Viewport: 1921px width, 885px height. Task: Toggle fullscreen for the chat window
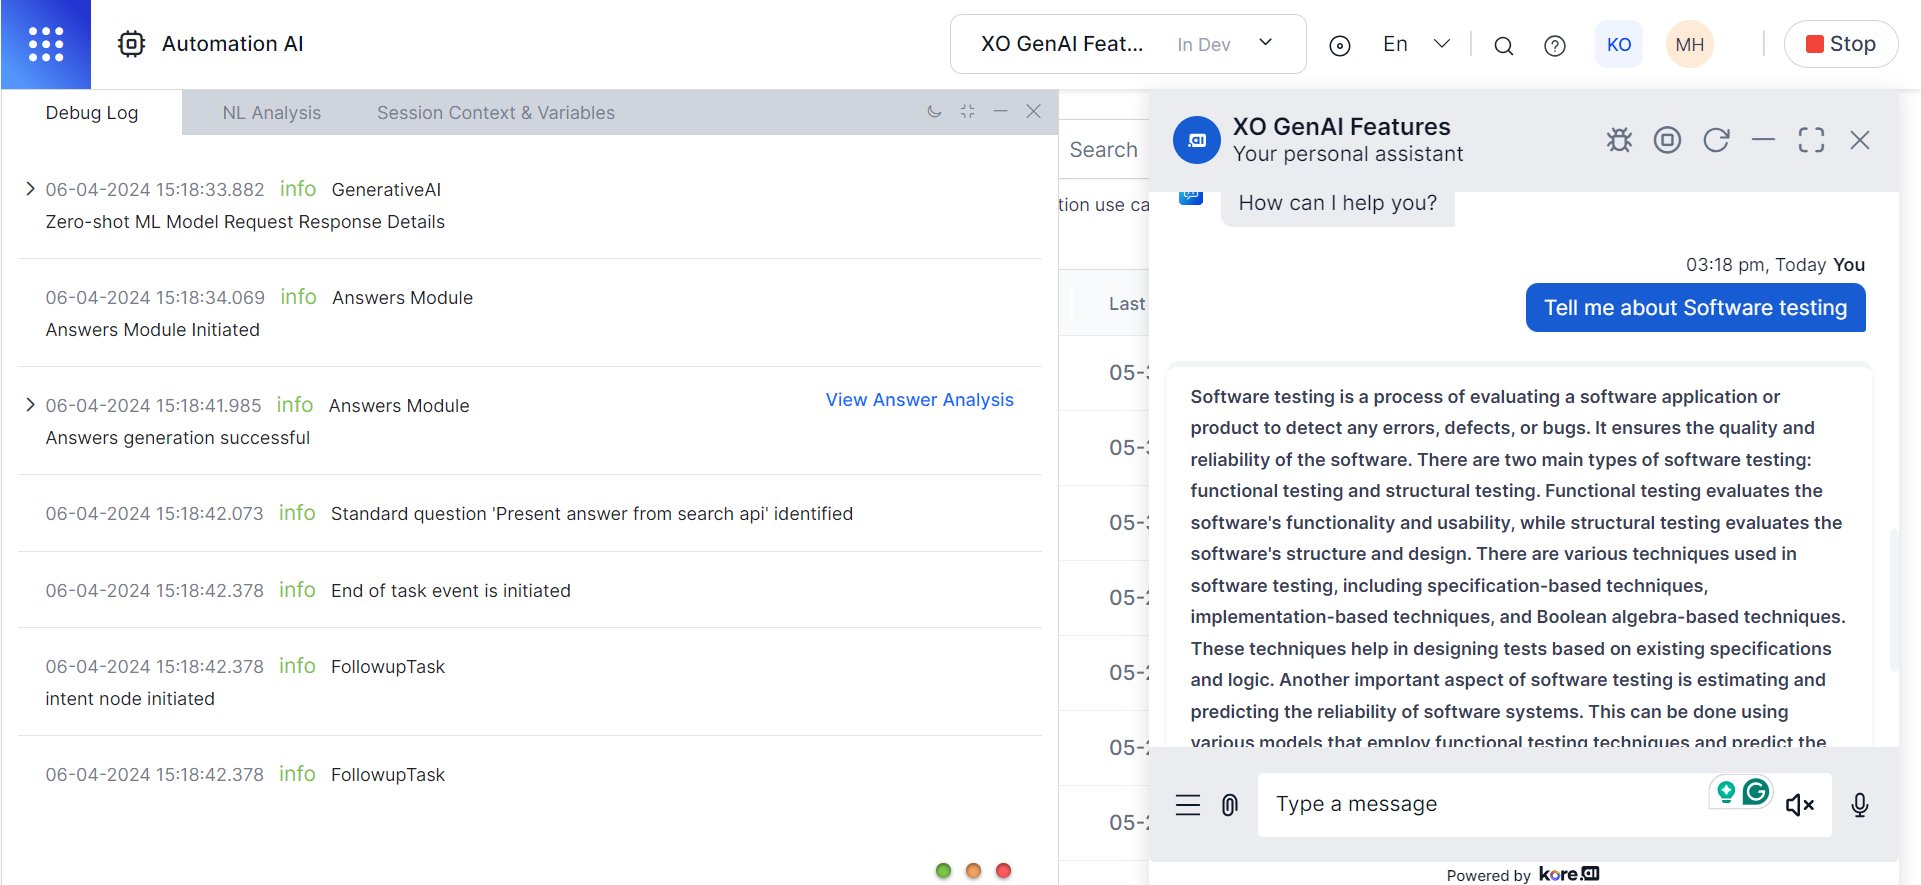click(x=1811, y=140)
